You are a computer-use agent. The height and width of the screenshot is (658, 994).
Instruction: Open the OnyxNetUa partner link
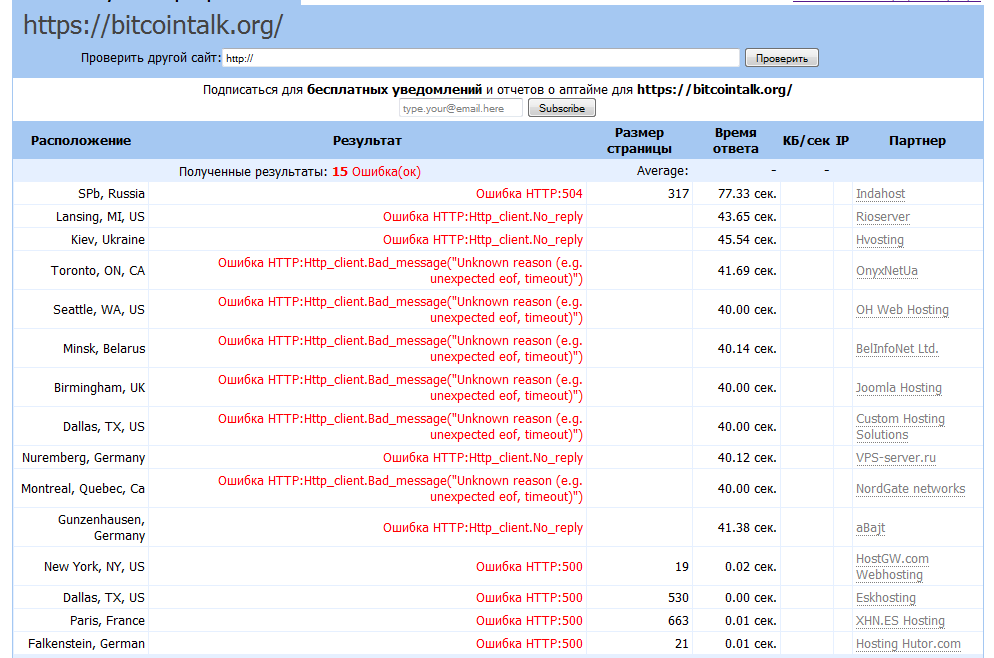(x=887, y=270)
